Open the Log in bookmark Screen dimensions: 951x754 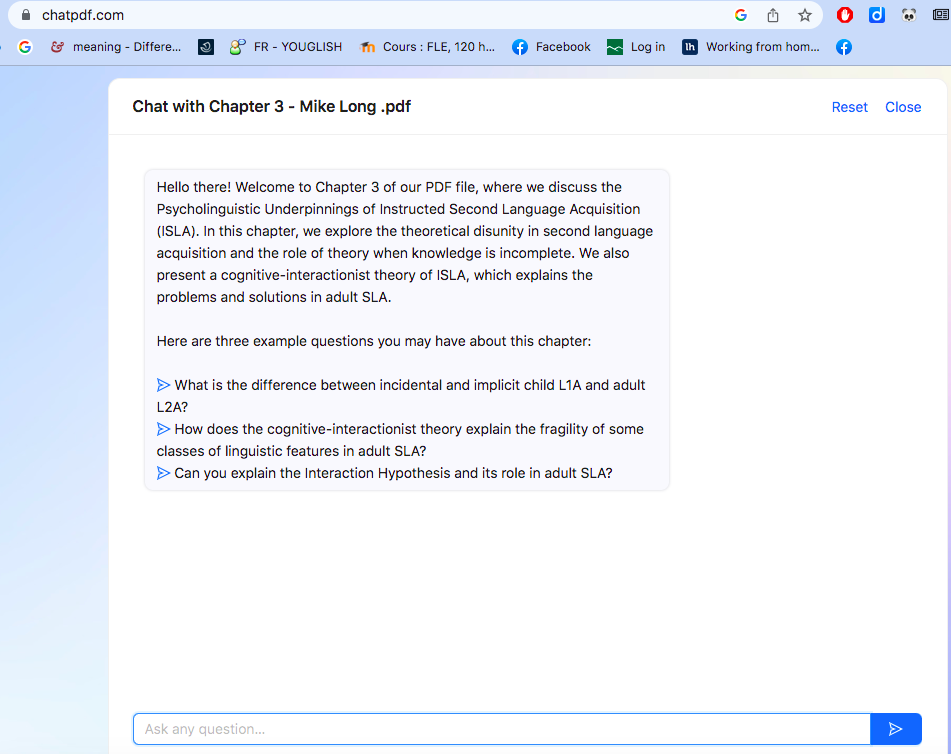636,47
